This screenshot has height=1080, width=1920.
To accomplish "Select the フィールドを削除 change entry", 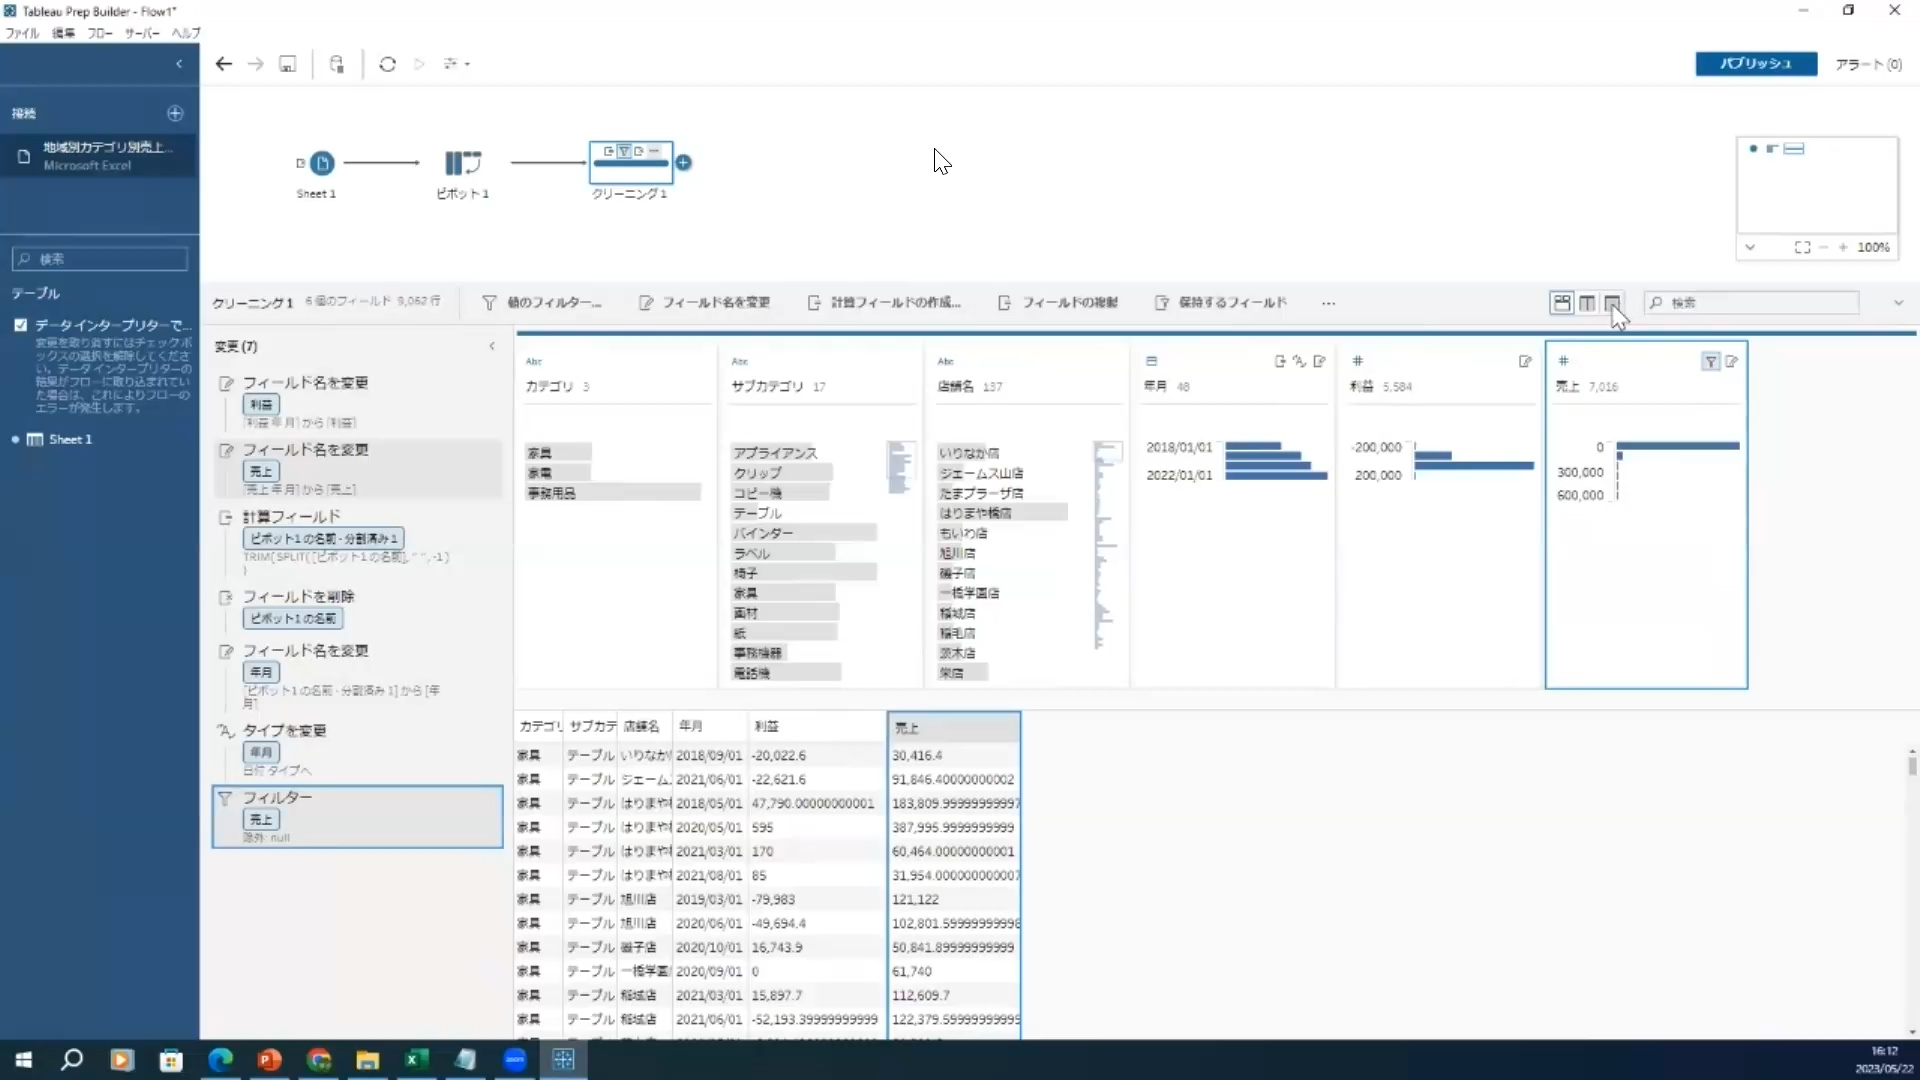I will pos(357,608).
